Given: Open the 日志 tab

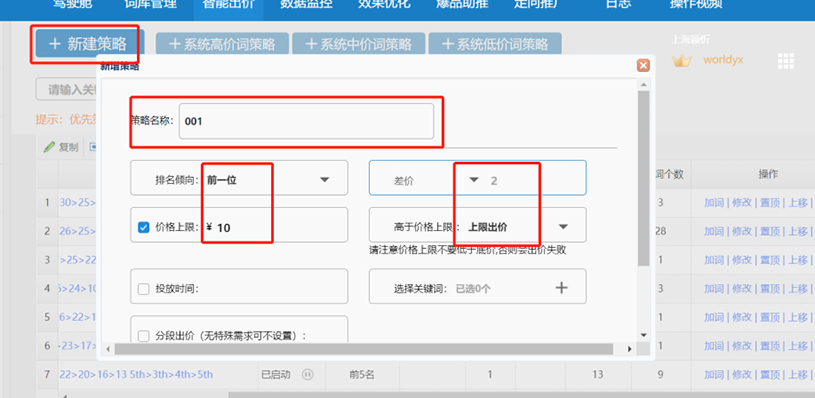Looking at the screenshot, I should point(619,4).
